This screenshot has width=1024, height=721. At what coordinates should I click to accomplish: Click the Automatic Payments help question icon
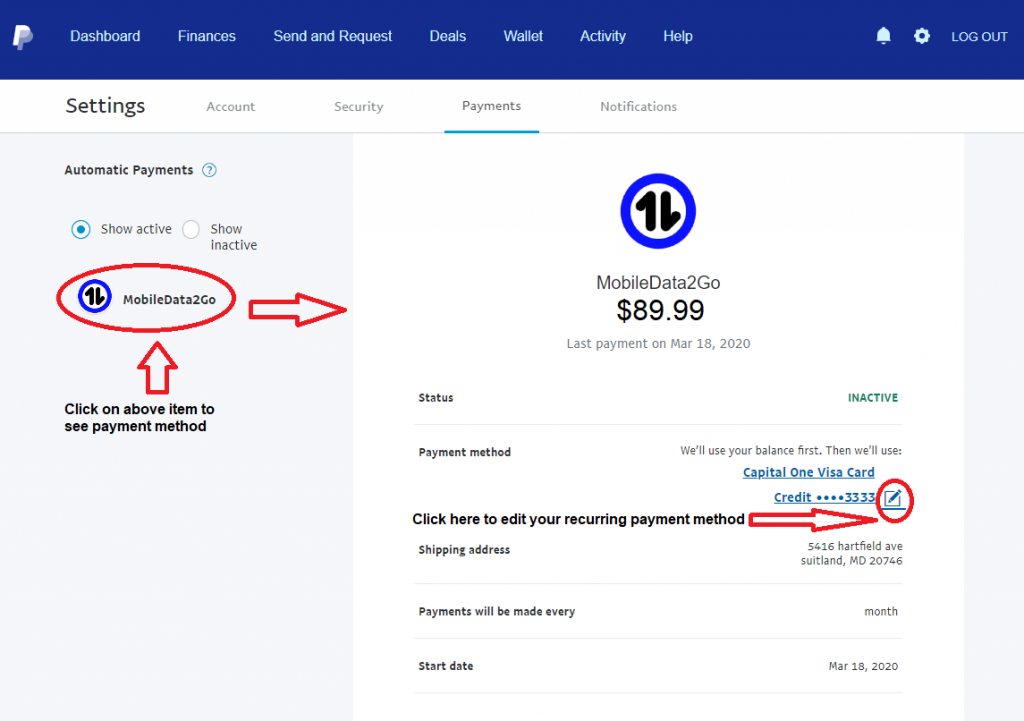coord(209,170)
